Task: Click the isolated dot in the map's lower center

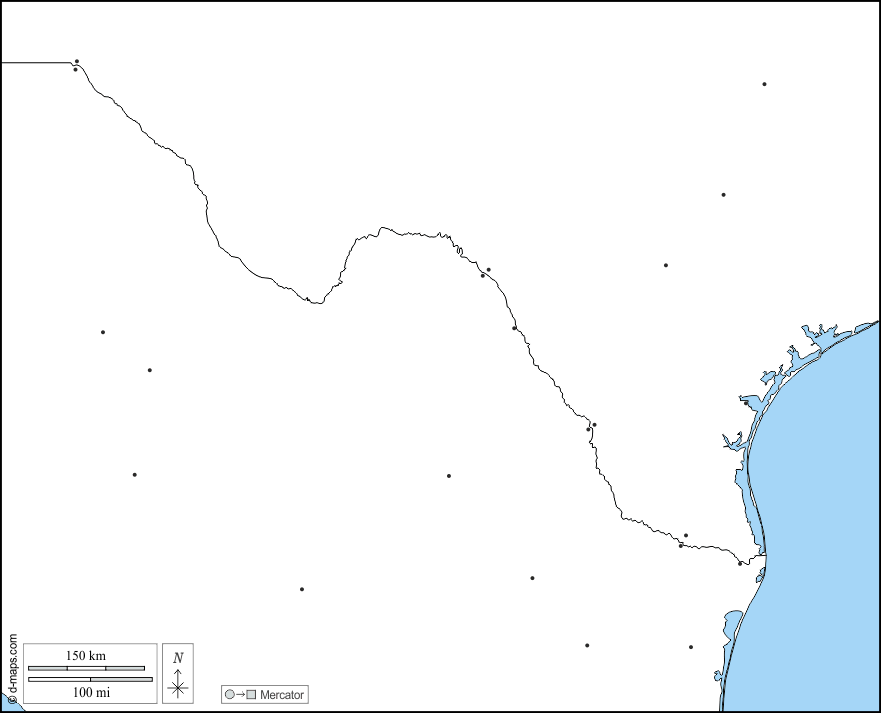Action: pos(448,476)
